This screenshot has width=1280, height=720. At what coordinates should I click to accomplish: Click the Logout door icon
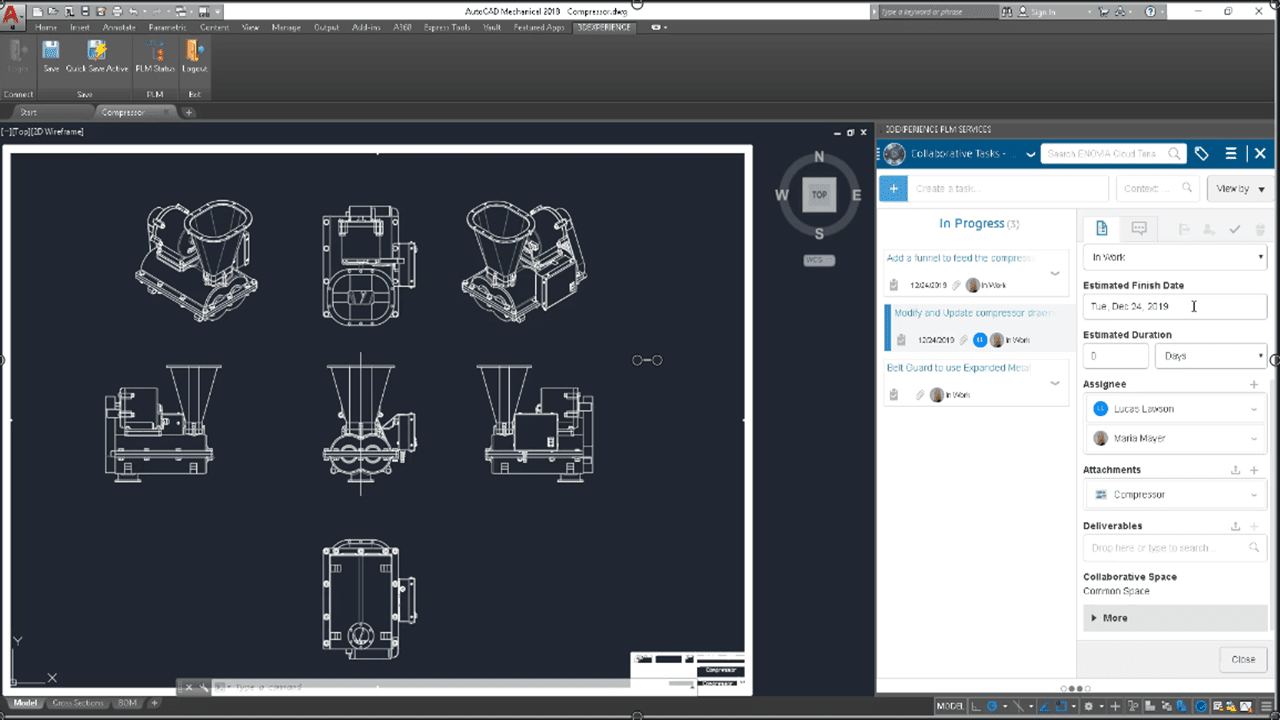coord(194,51)
